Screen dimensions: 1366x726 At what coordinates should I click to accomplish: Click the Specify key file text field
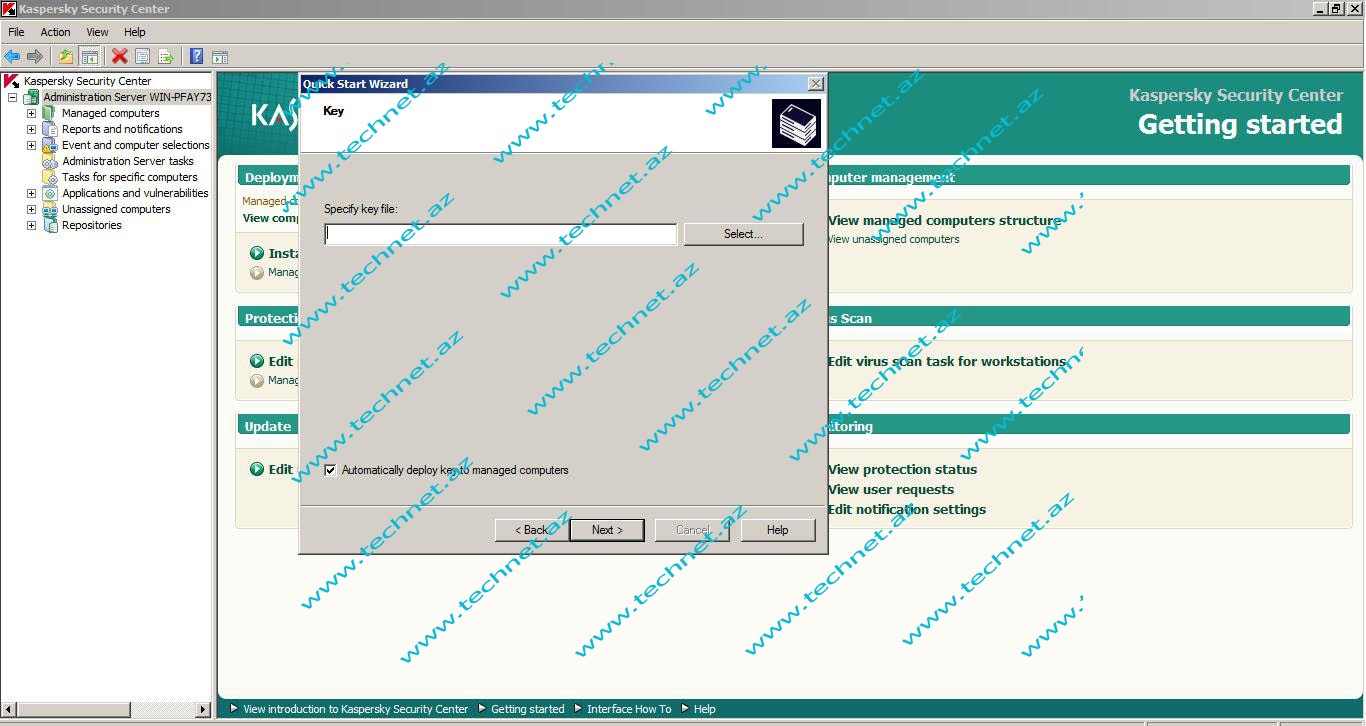pyautogui.click(x=500, y=234)
